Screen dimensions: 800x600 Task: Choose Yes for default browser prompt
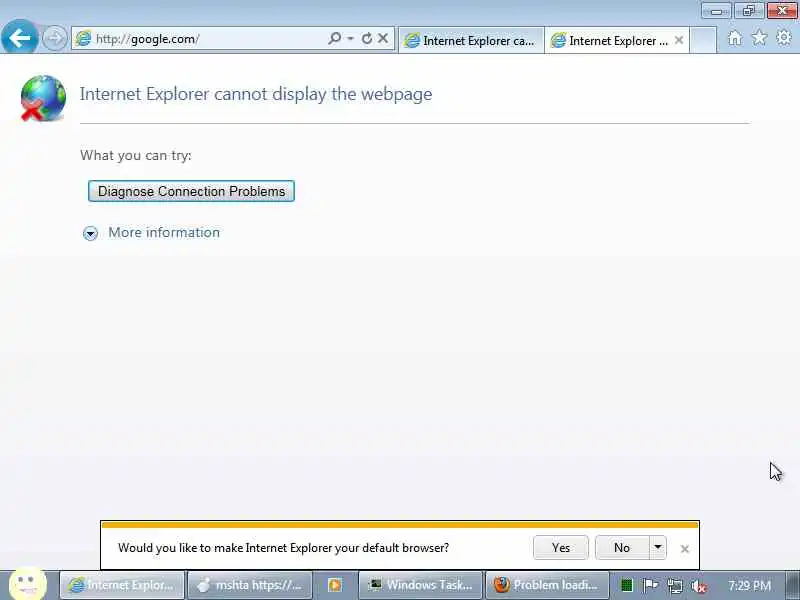point(561,547)
